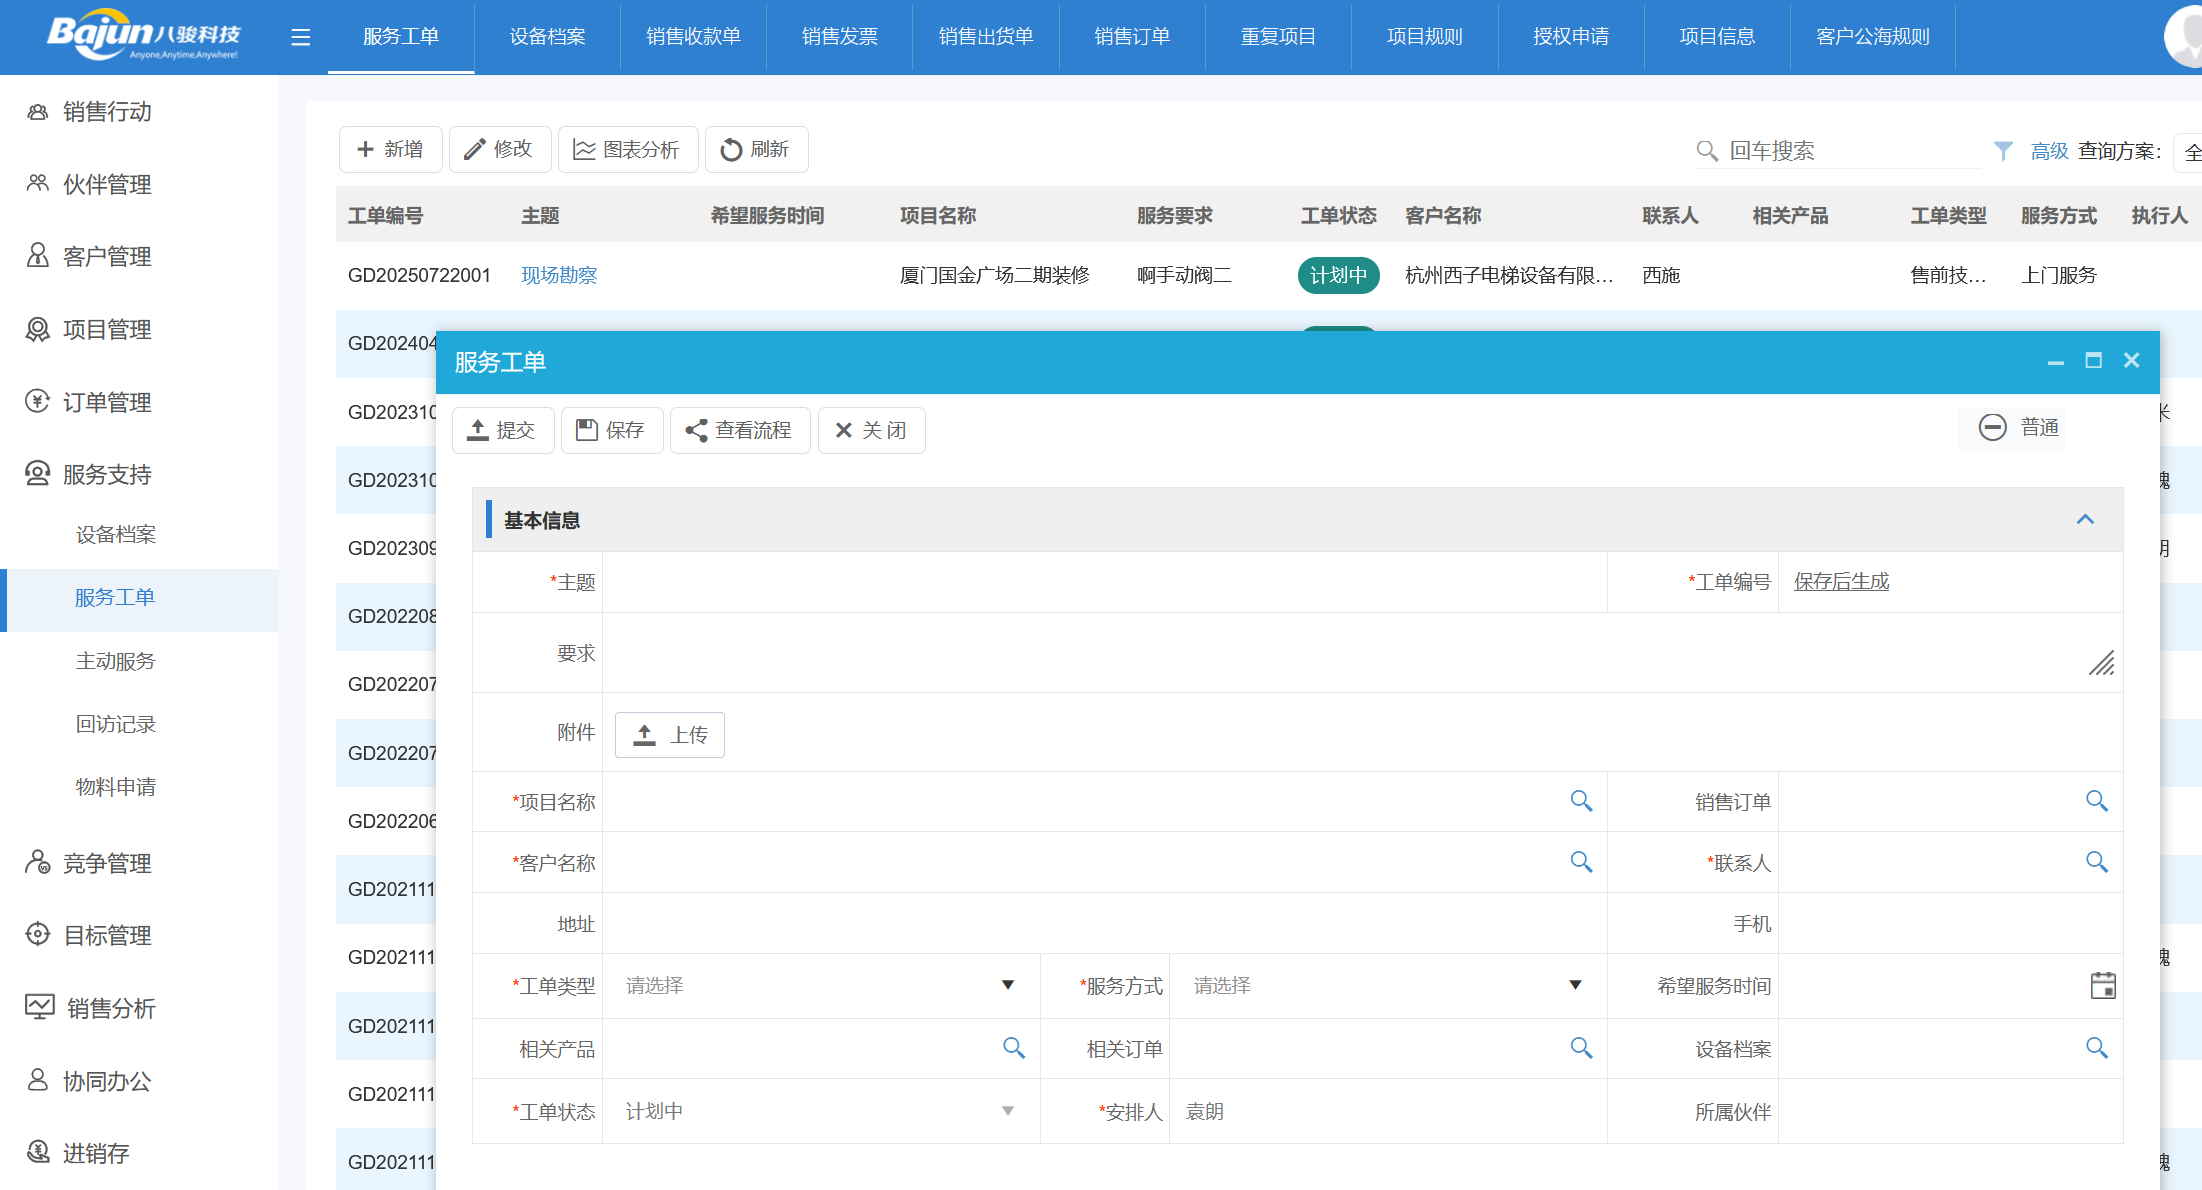Click 上传 attachment upload button
Image resolution: width=2202 pixels, height=1190 pixels.
pyautogui.click(x=669, y=735)
